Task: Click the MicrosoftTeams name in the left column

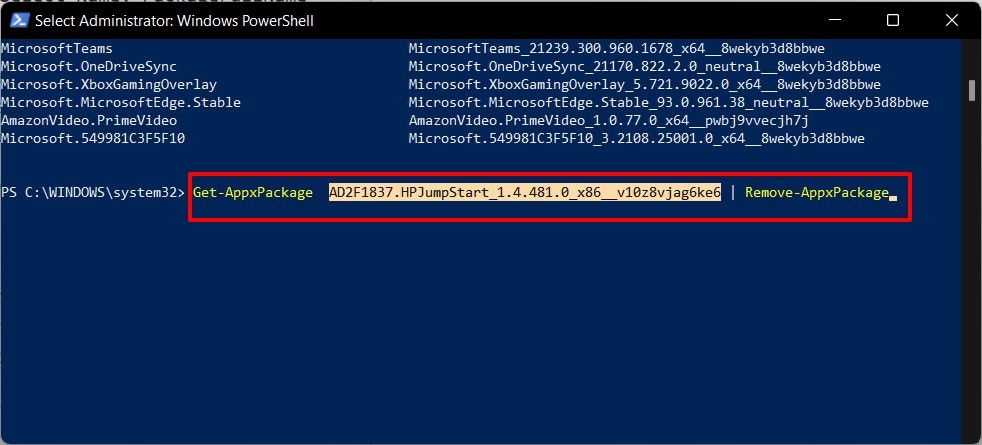Action: tap(57, 48)
